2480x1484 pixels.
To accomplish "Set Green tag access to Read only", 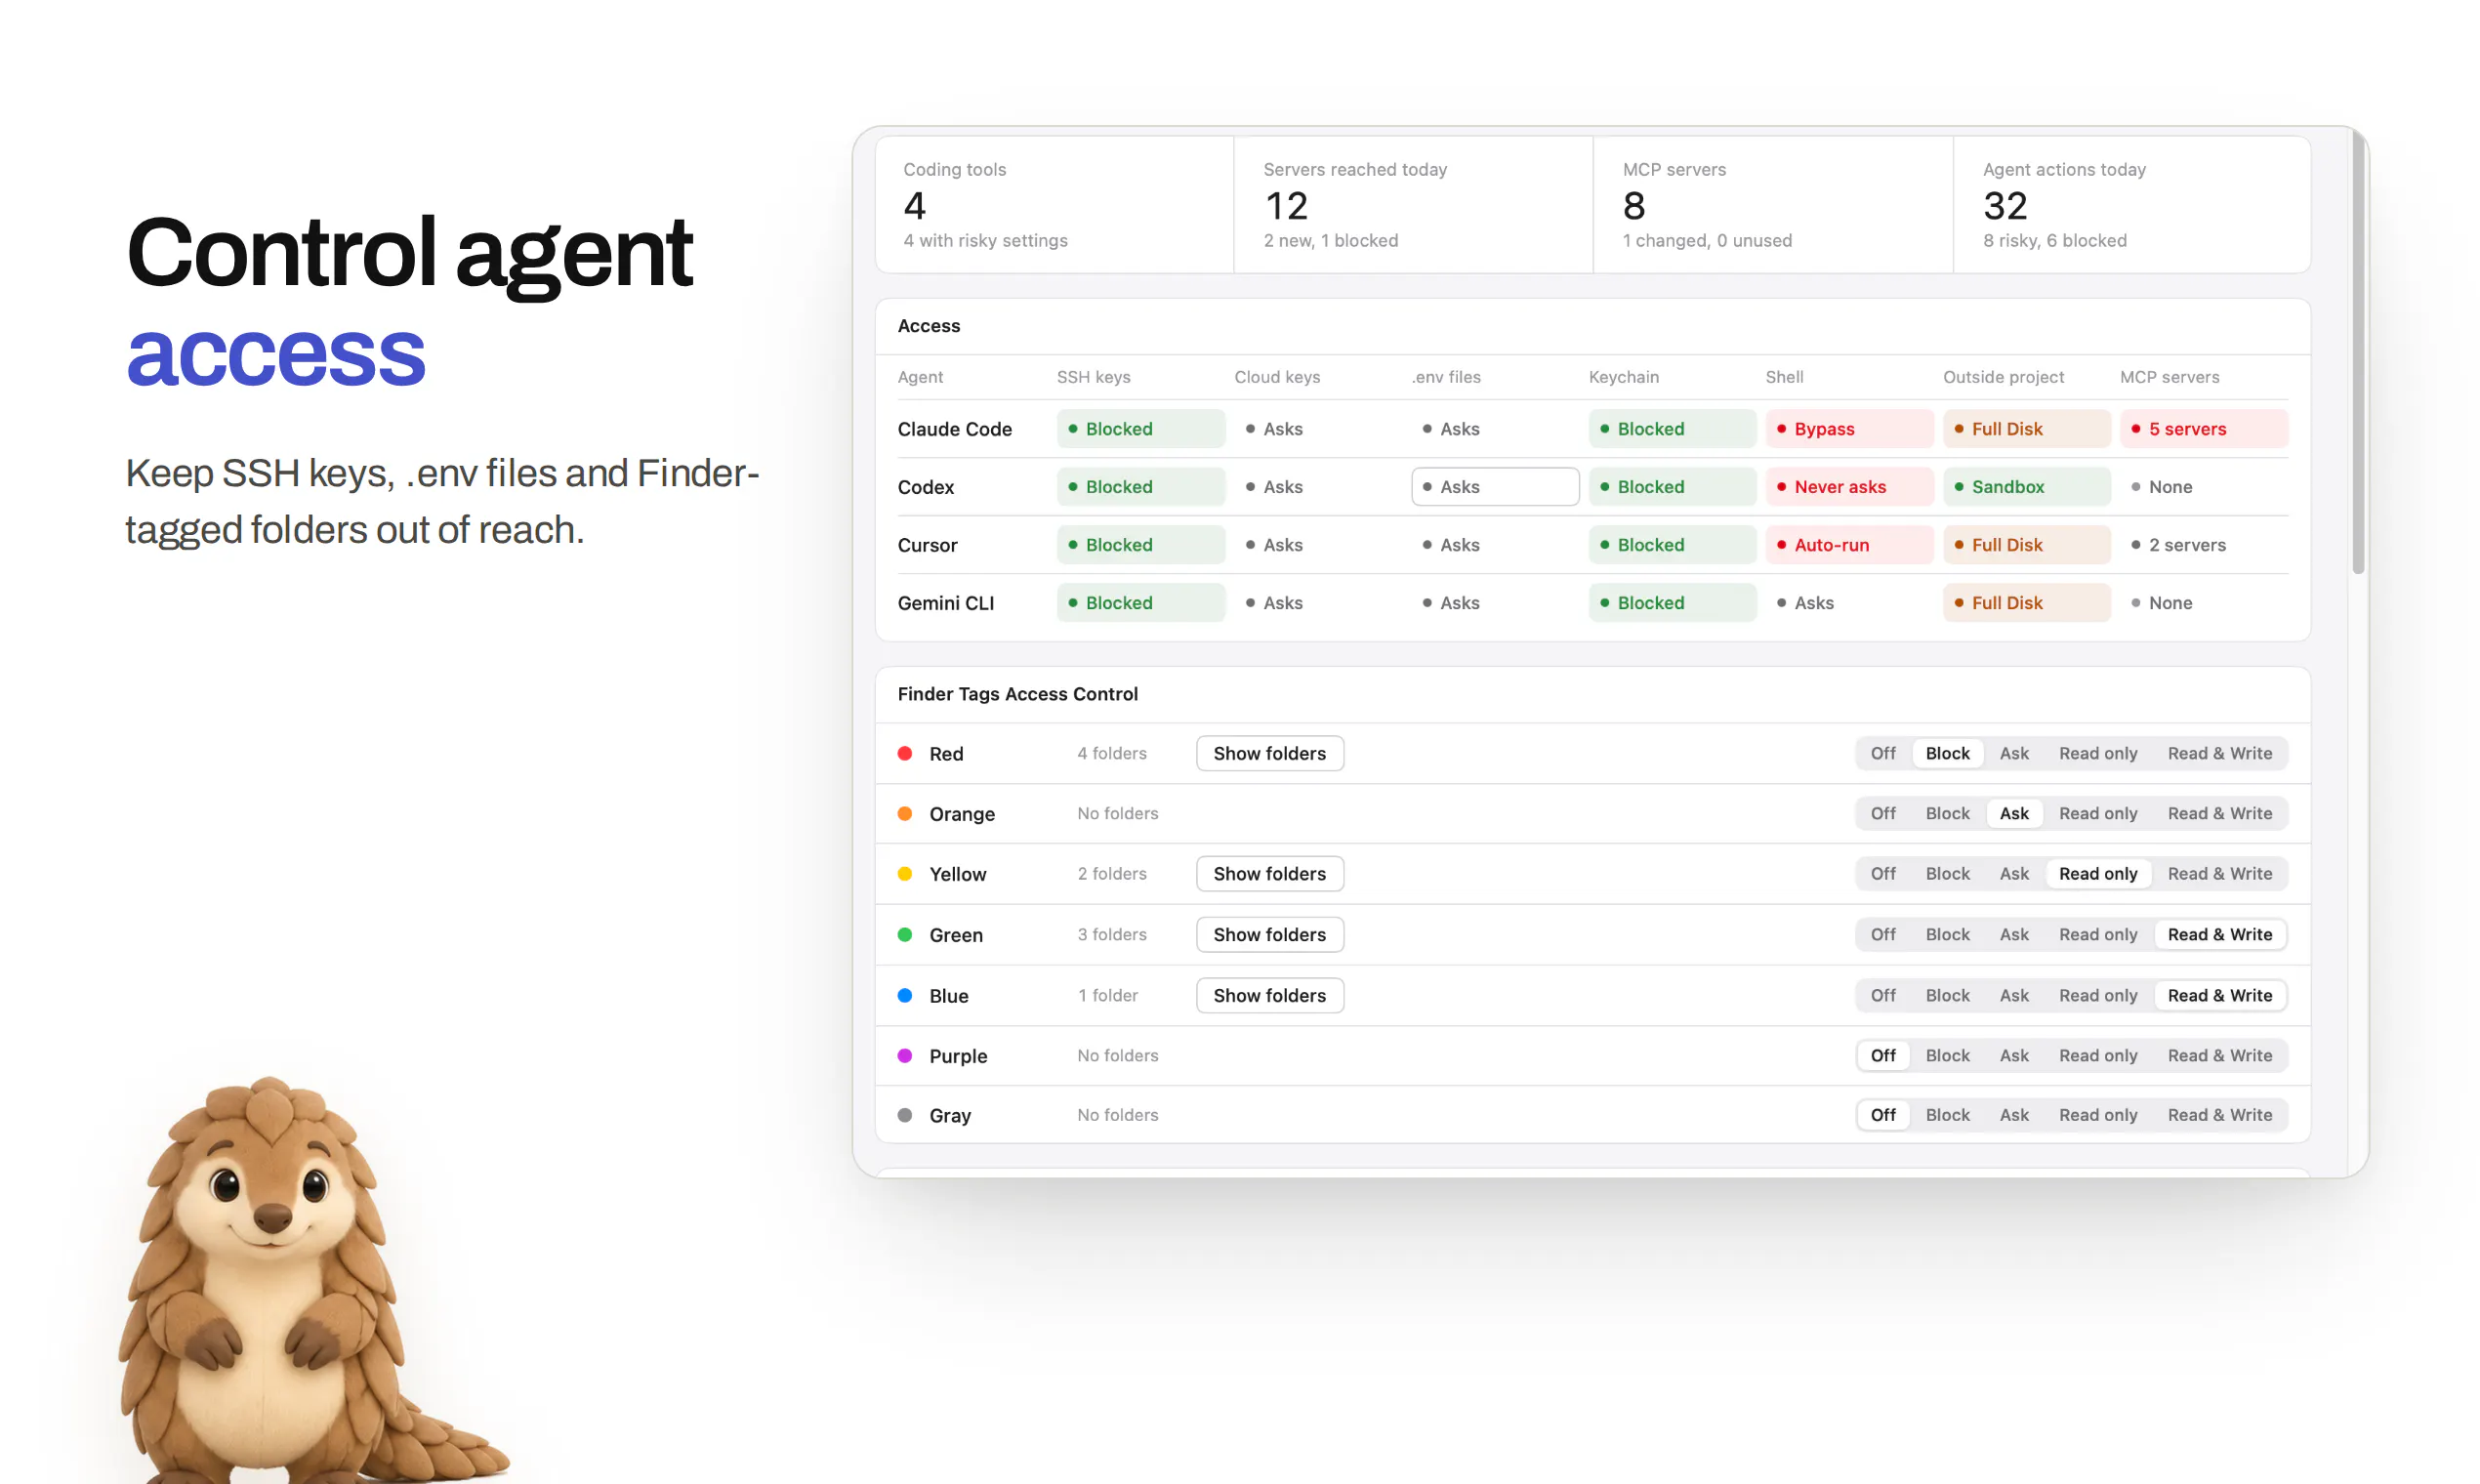I will (x=2097, y=934).
